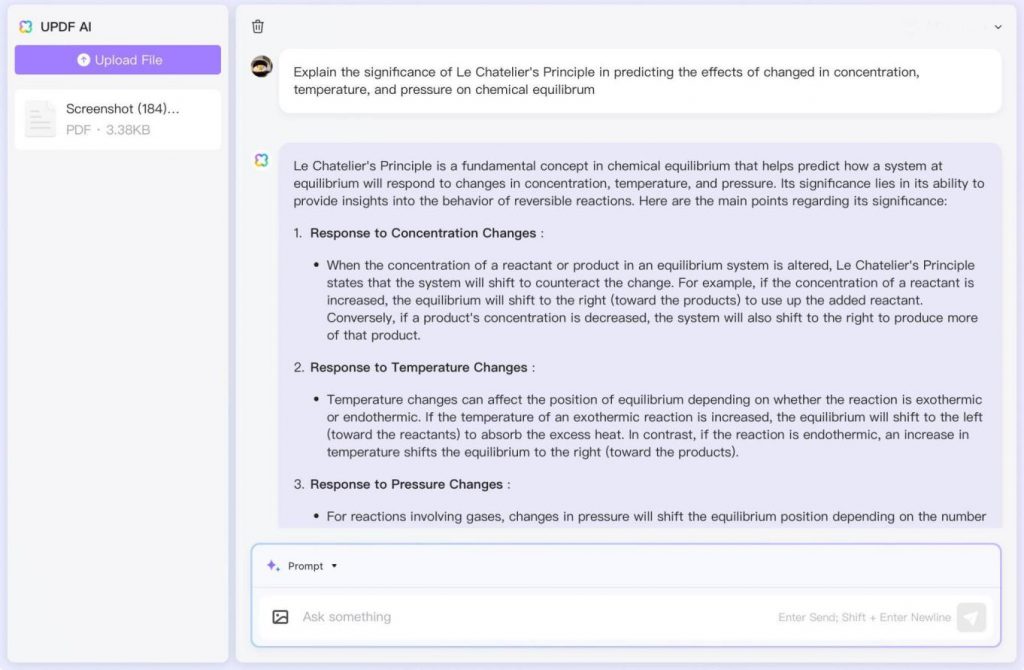Delete chat with the trash icon
Viewport: 1024px width, 670px height.
pos(258,27)
